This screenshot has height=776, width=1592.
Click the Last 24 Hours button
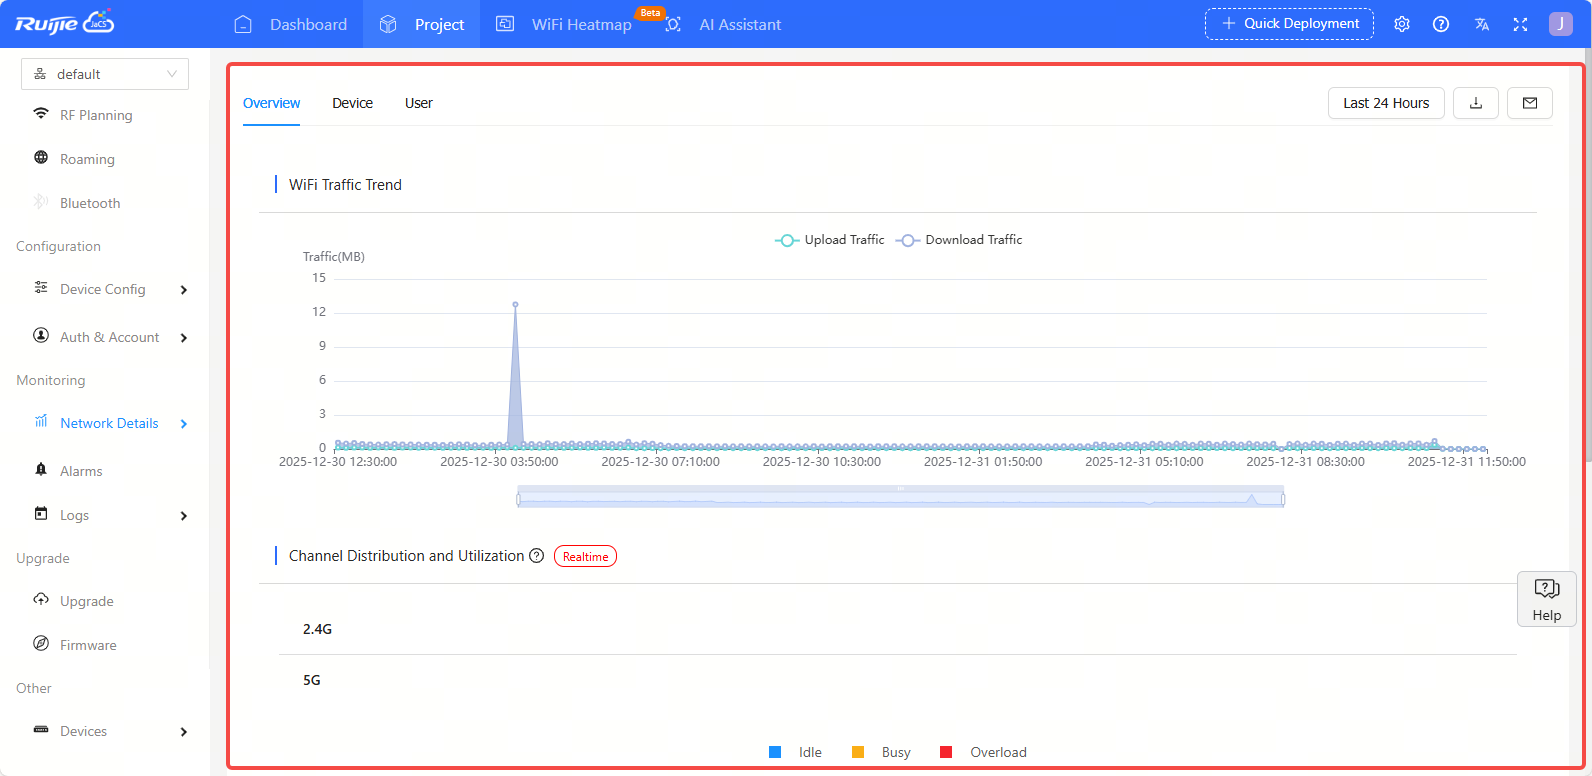pyautogui.click(x=1386, y=103)
